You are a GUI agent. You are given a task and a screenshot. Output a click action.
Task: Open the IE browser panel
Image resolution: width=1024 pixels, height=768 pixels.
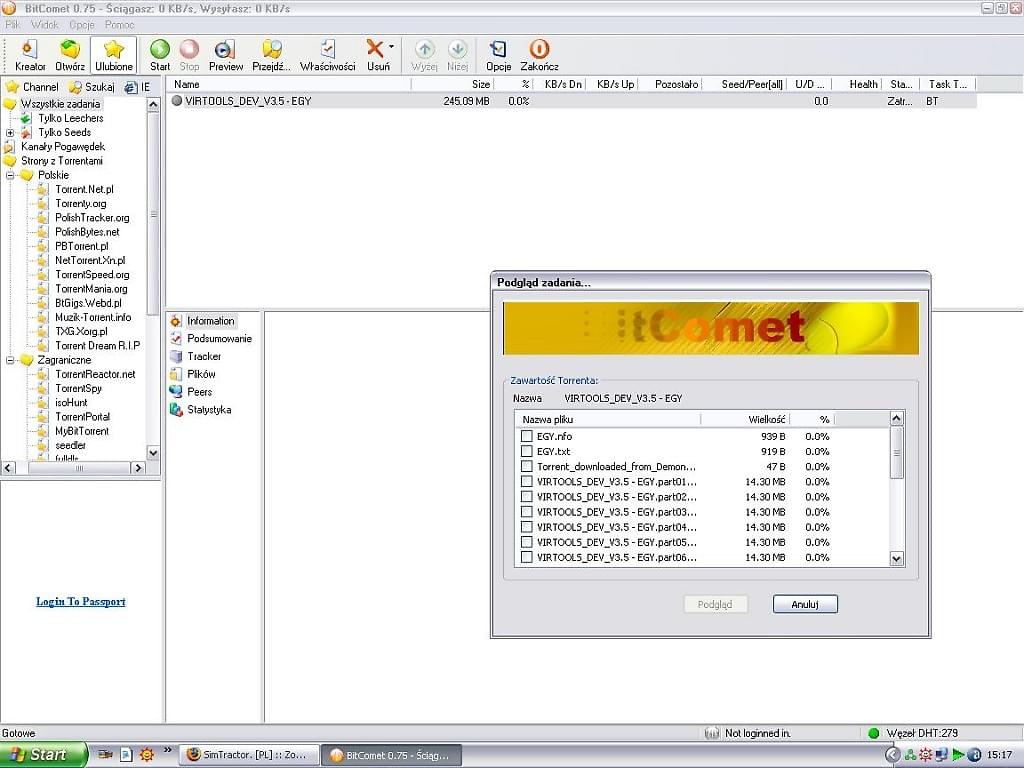pyautogui.click(x=138, y=87)
